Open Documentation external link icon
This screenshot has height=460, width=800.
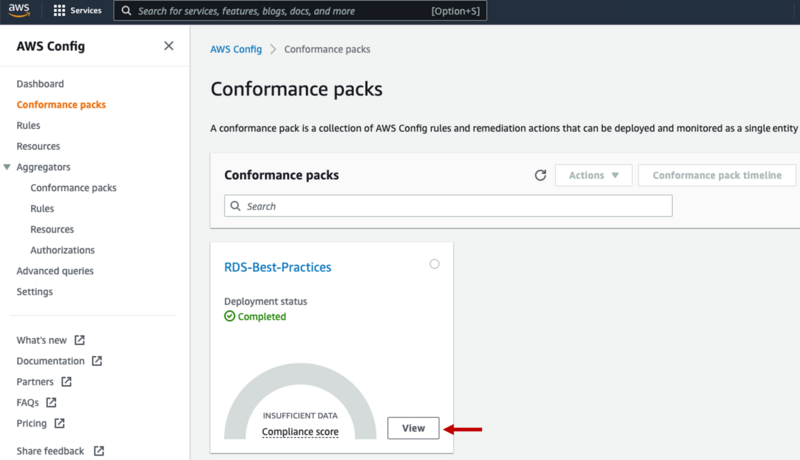point(97,361)
